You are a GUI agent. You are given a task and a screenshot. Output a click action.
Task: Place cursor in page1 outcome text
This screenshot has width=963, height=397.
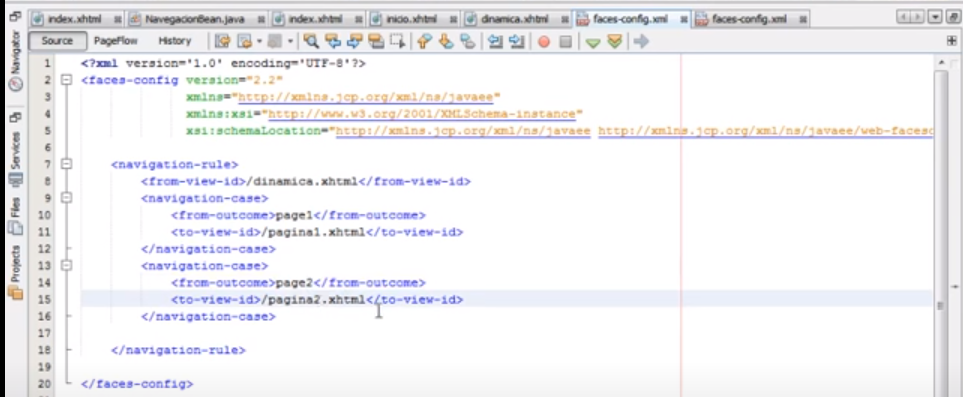[x=294, y=215]
